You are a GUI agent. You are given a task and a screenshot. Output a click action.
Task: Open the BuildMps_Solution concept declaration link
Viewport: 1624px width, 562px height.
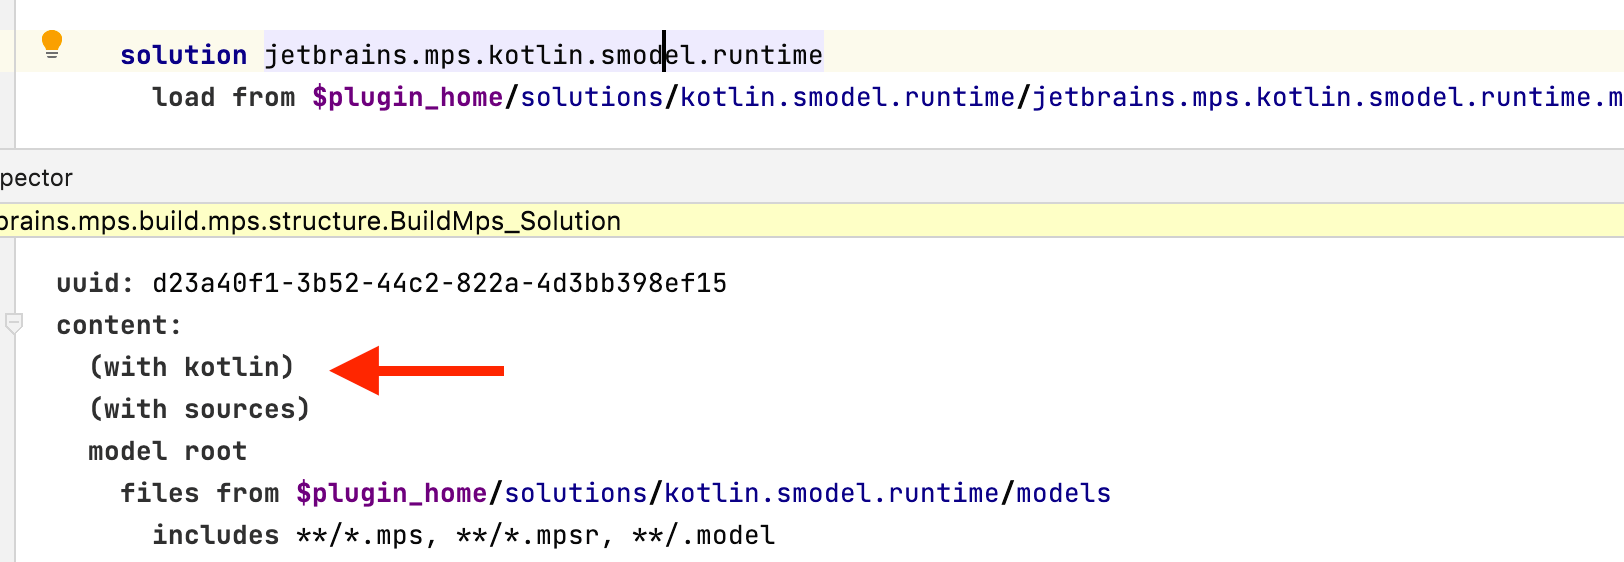[x=310, y=221]
